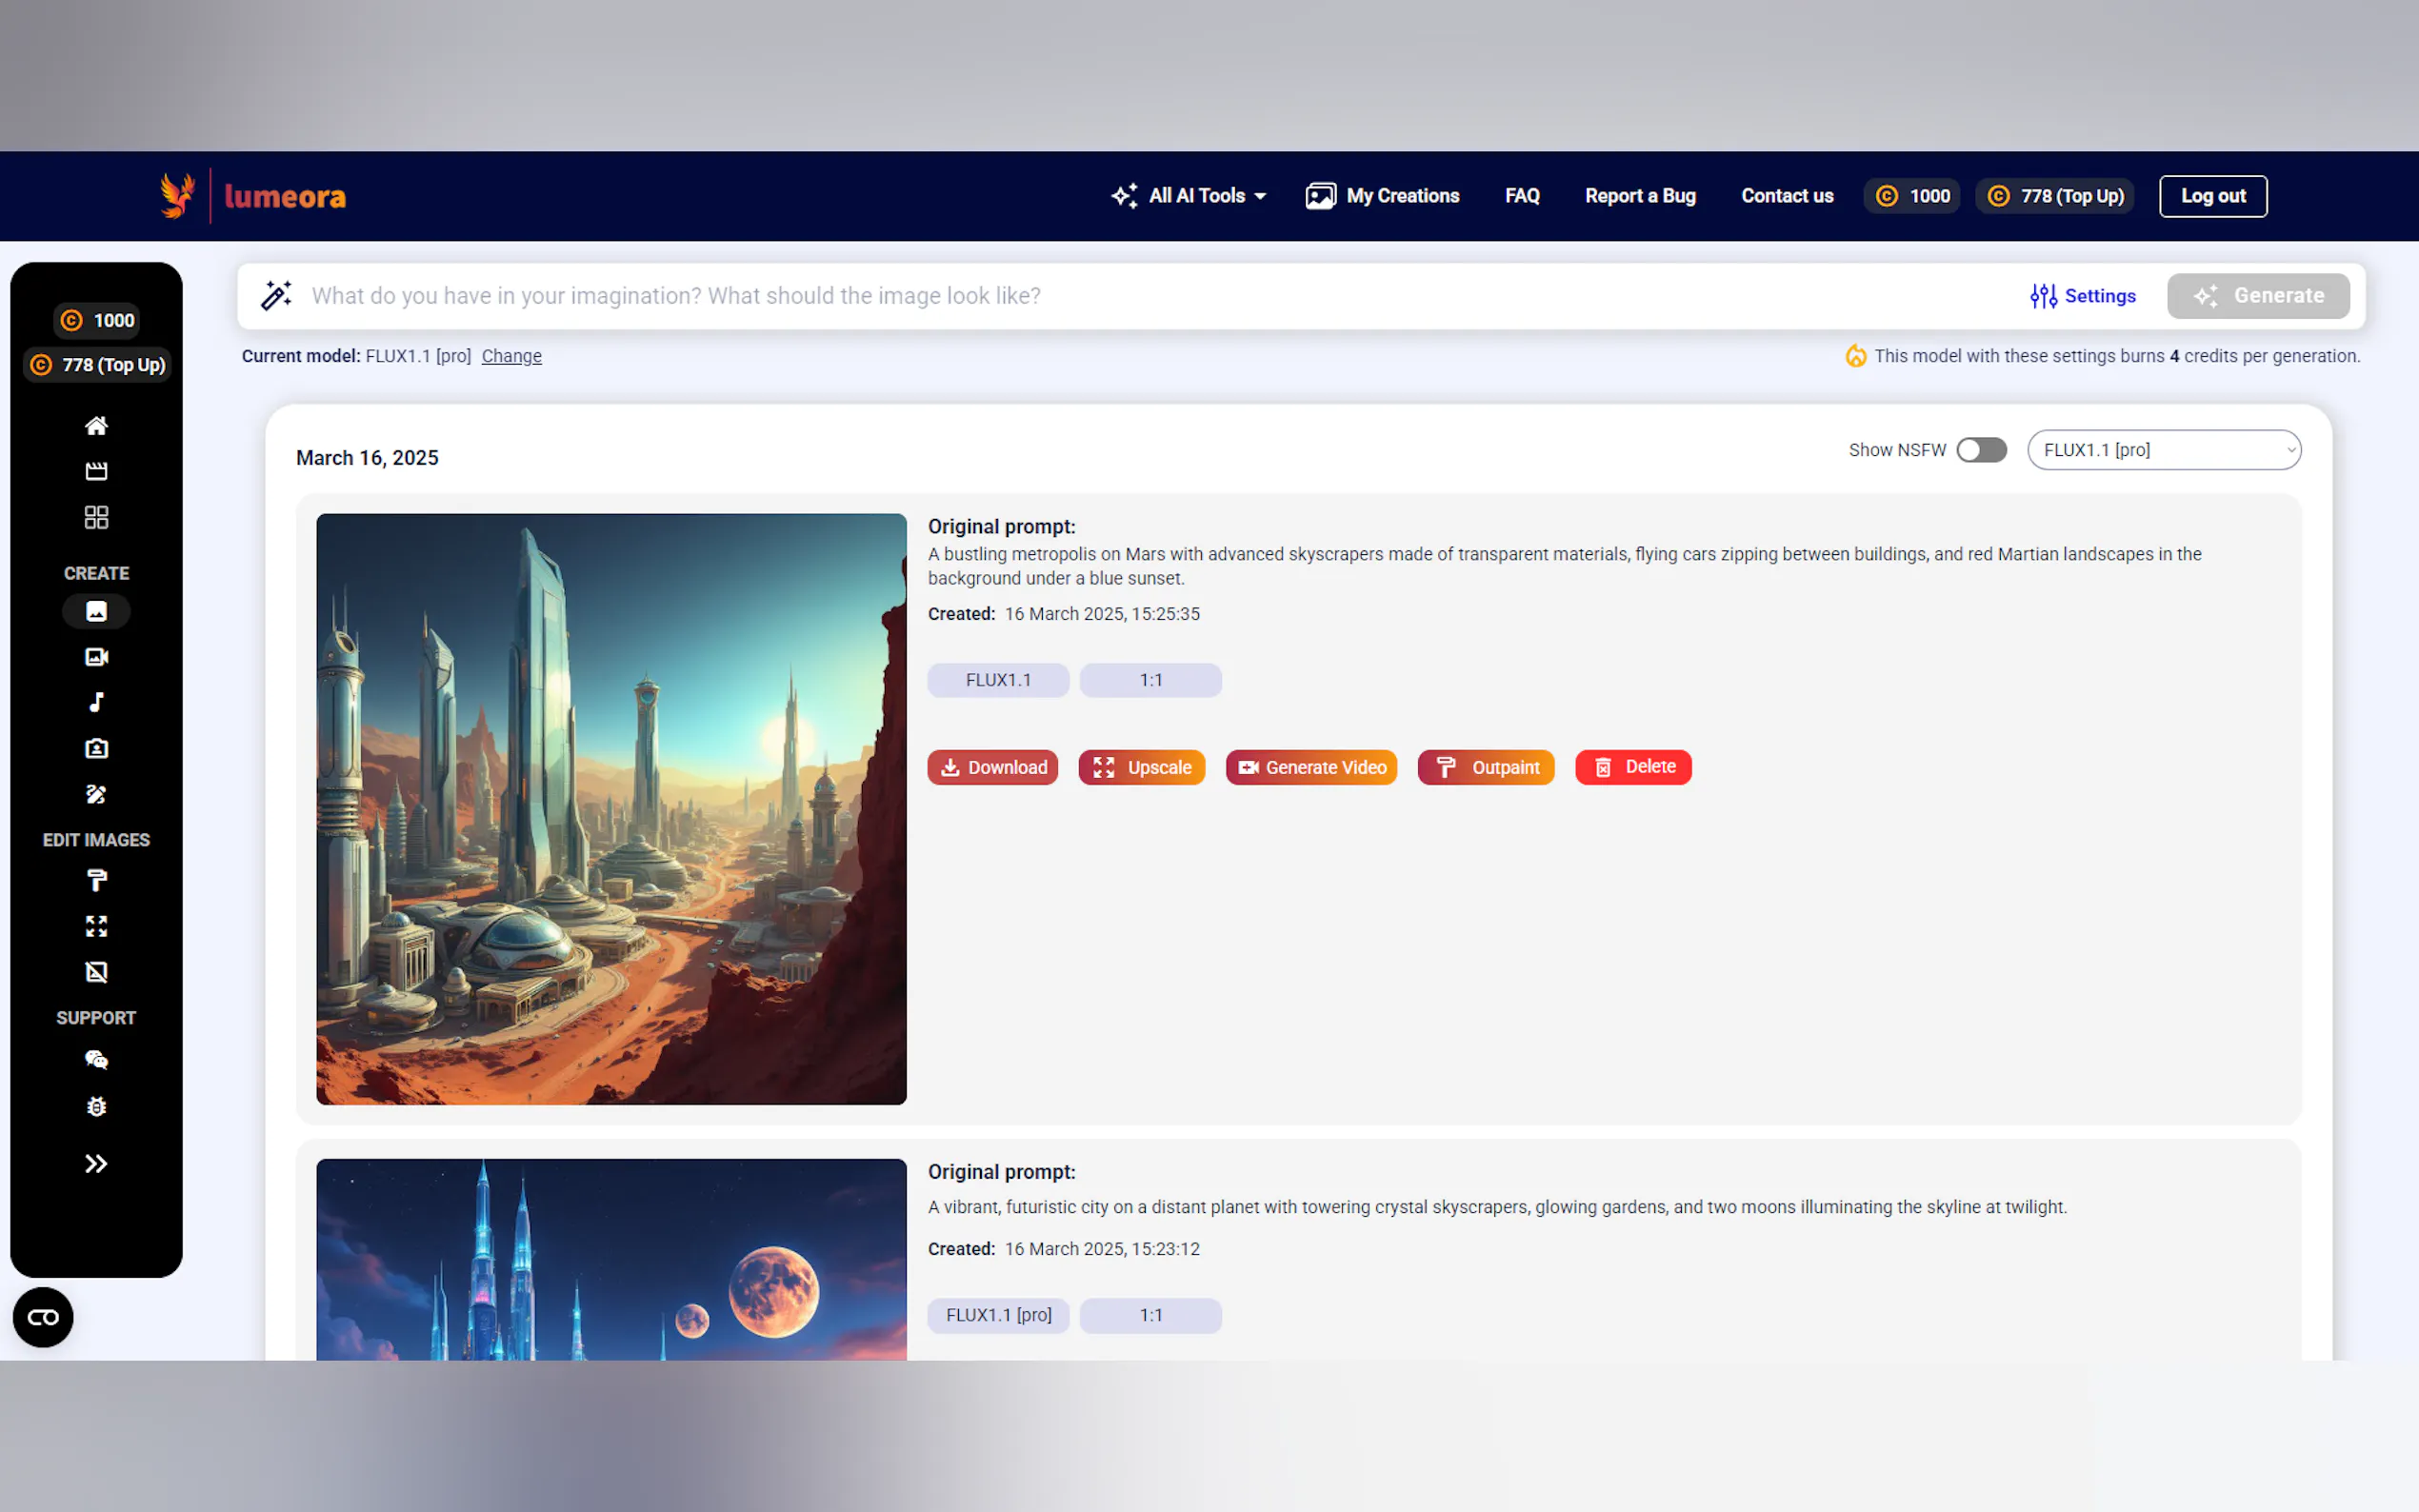
Task: Click the upscale arrows icon in sidebar
Action: coord(96,926)
